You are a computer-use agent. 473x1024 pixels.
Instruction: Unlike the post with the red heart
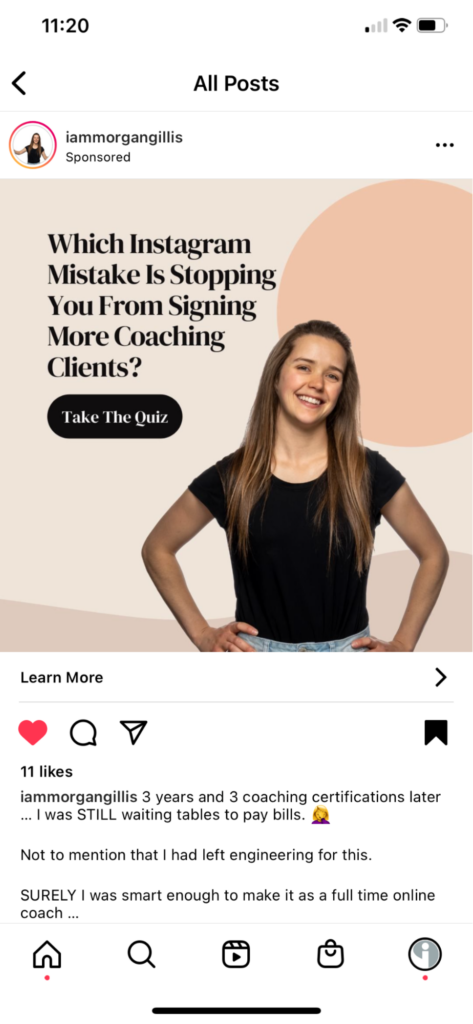point(33,733)
